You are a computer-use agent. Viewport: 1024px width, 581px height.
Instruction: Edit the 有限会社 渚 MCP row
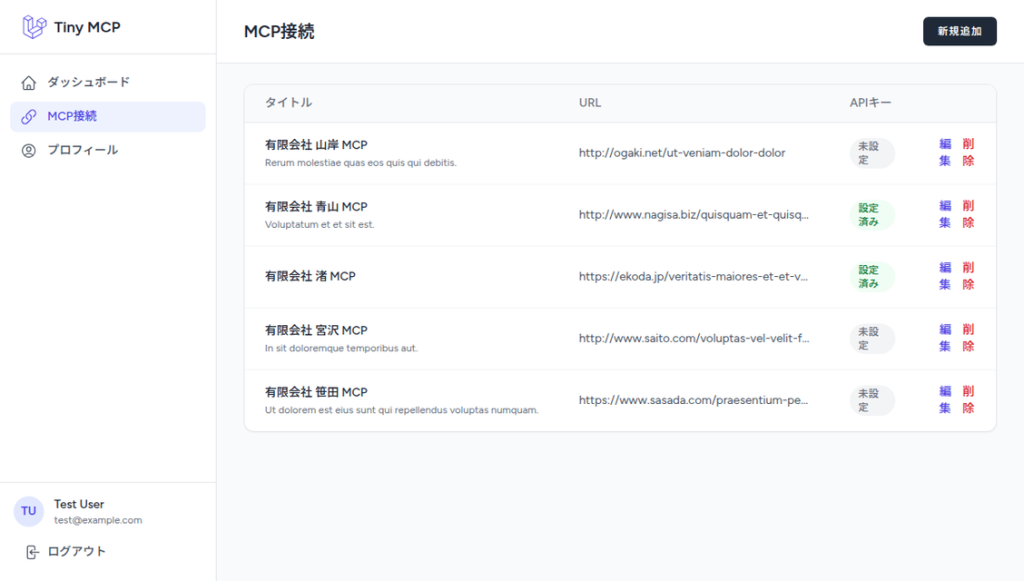945,276
